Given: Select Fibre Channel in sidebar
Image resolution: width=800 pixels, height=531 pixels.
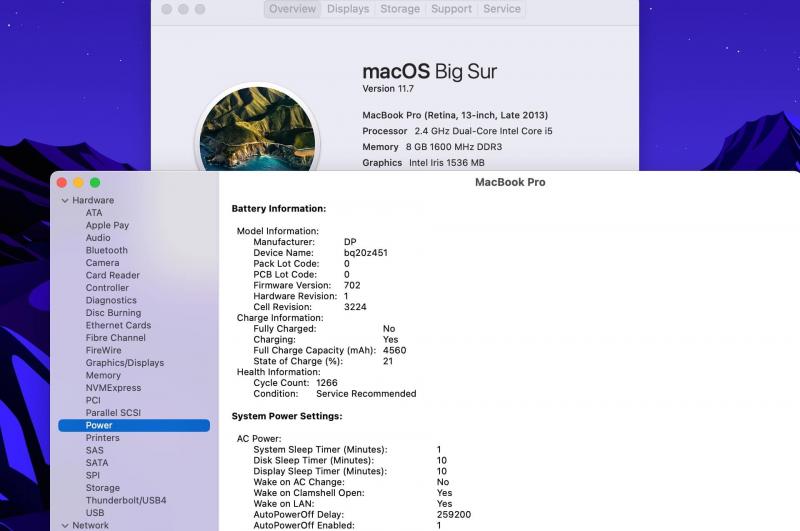Looking at the screenshot, I should point(116,338).
